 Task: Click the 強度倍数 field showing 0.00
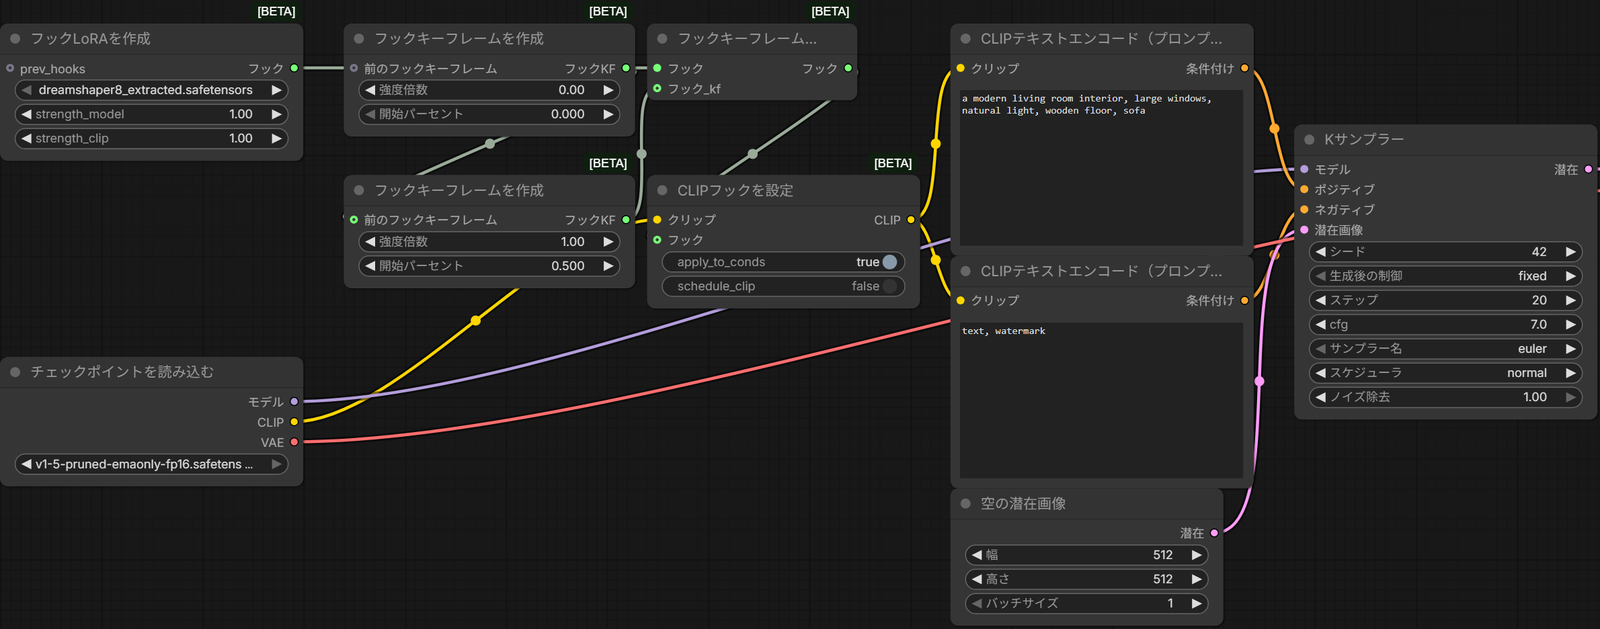point(489,90)
